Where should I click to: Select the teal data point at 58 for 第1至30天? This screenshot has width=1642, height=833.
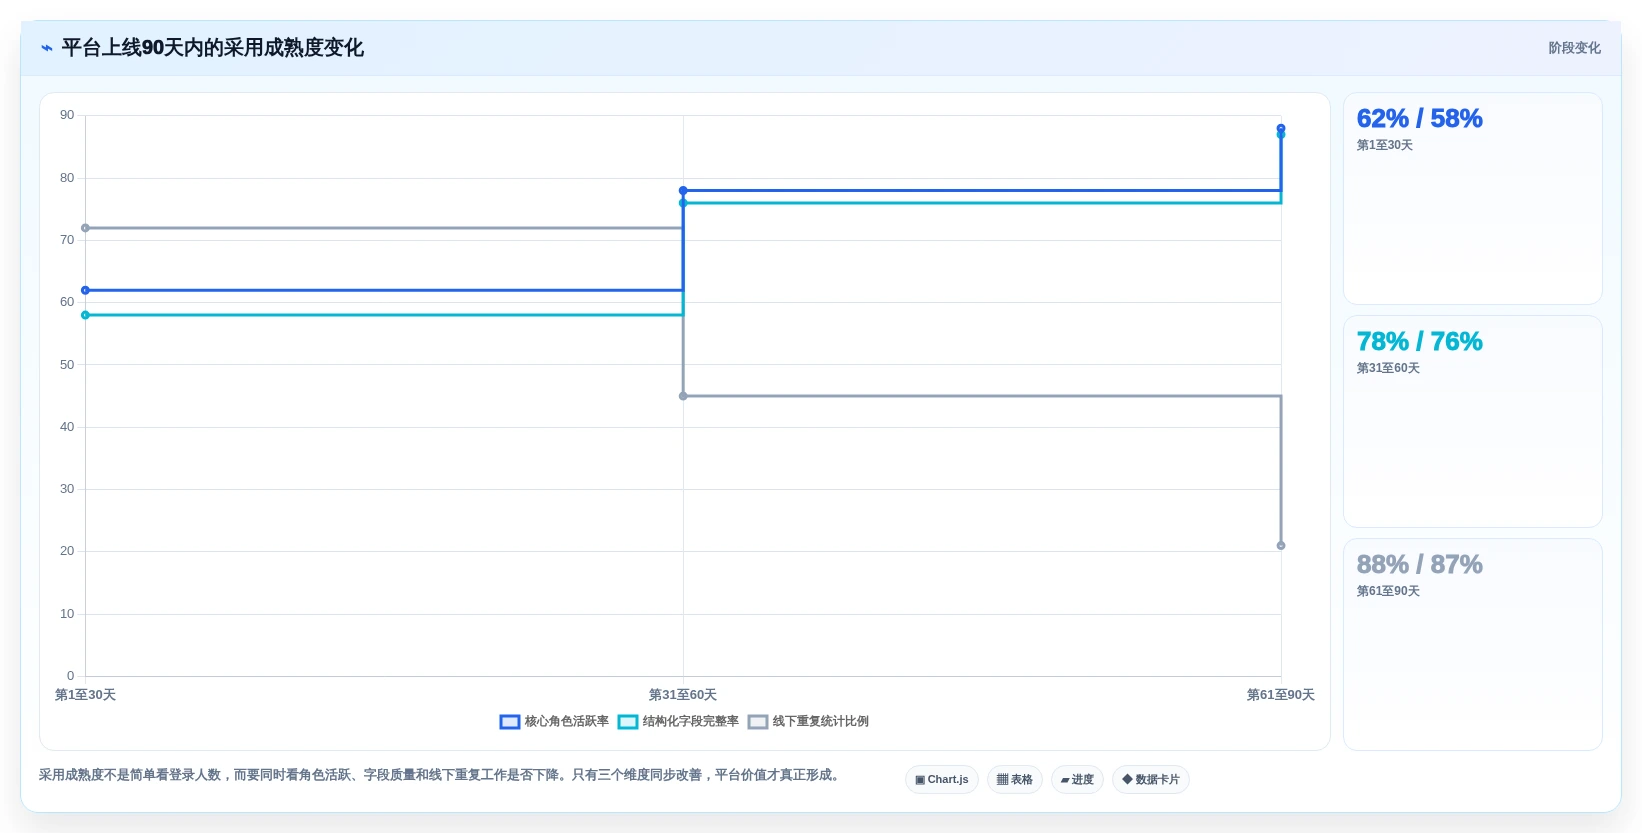tap(85, 315)
